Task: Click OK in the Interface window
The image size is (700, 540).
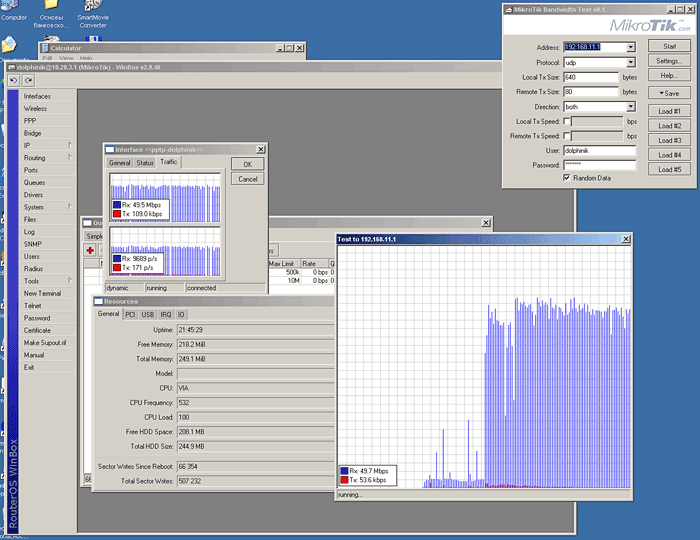Action: click(248, 164)
